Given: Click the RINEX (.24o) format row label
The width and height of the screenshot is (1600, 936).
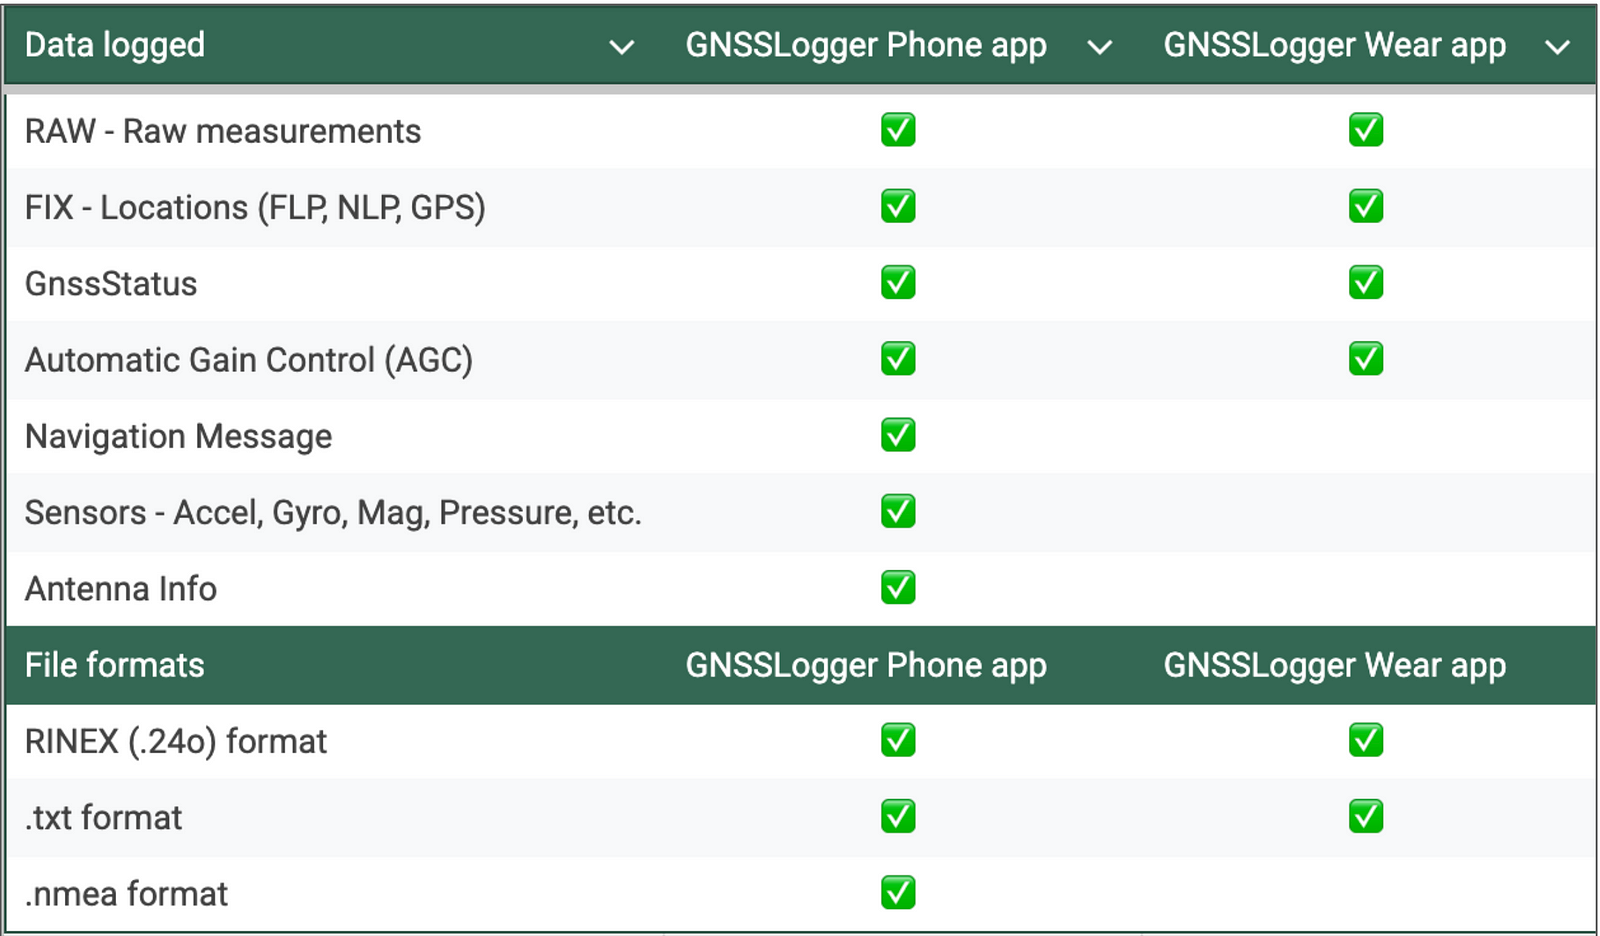Looking at the screenshot, I should coord(176,741).
